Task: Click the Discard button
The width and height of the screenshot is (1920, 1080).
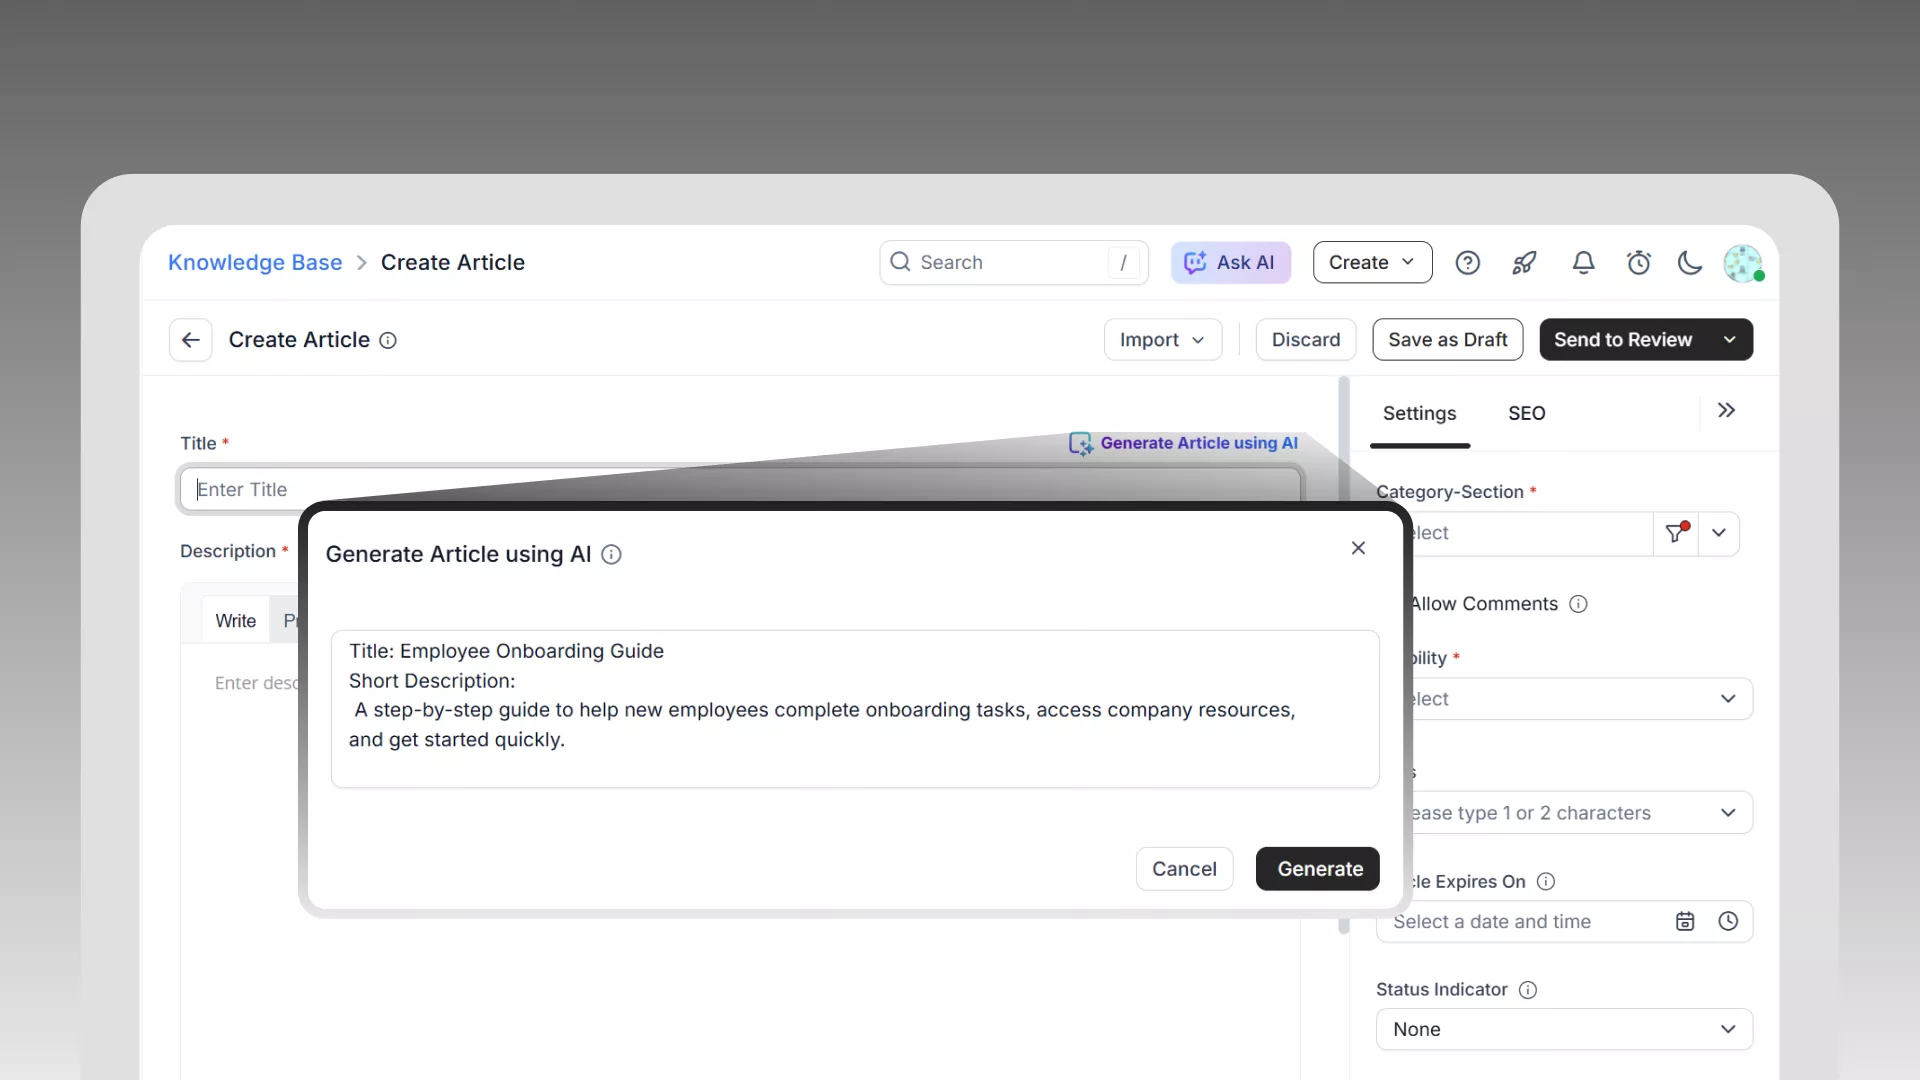Action: (x=1305, y=340)
